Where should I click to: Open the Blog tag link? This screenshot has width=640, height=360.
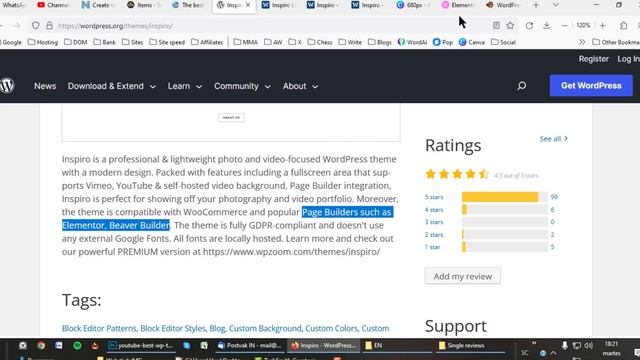pos(217,328)
